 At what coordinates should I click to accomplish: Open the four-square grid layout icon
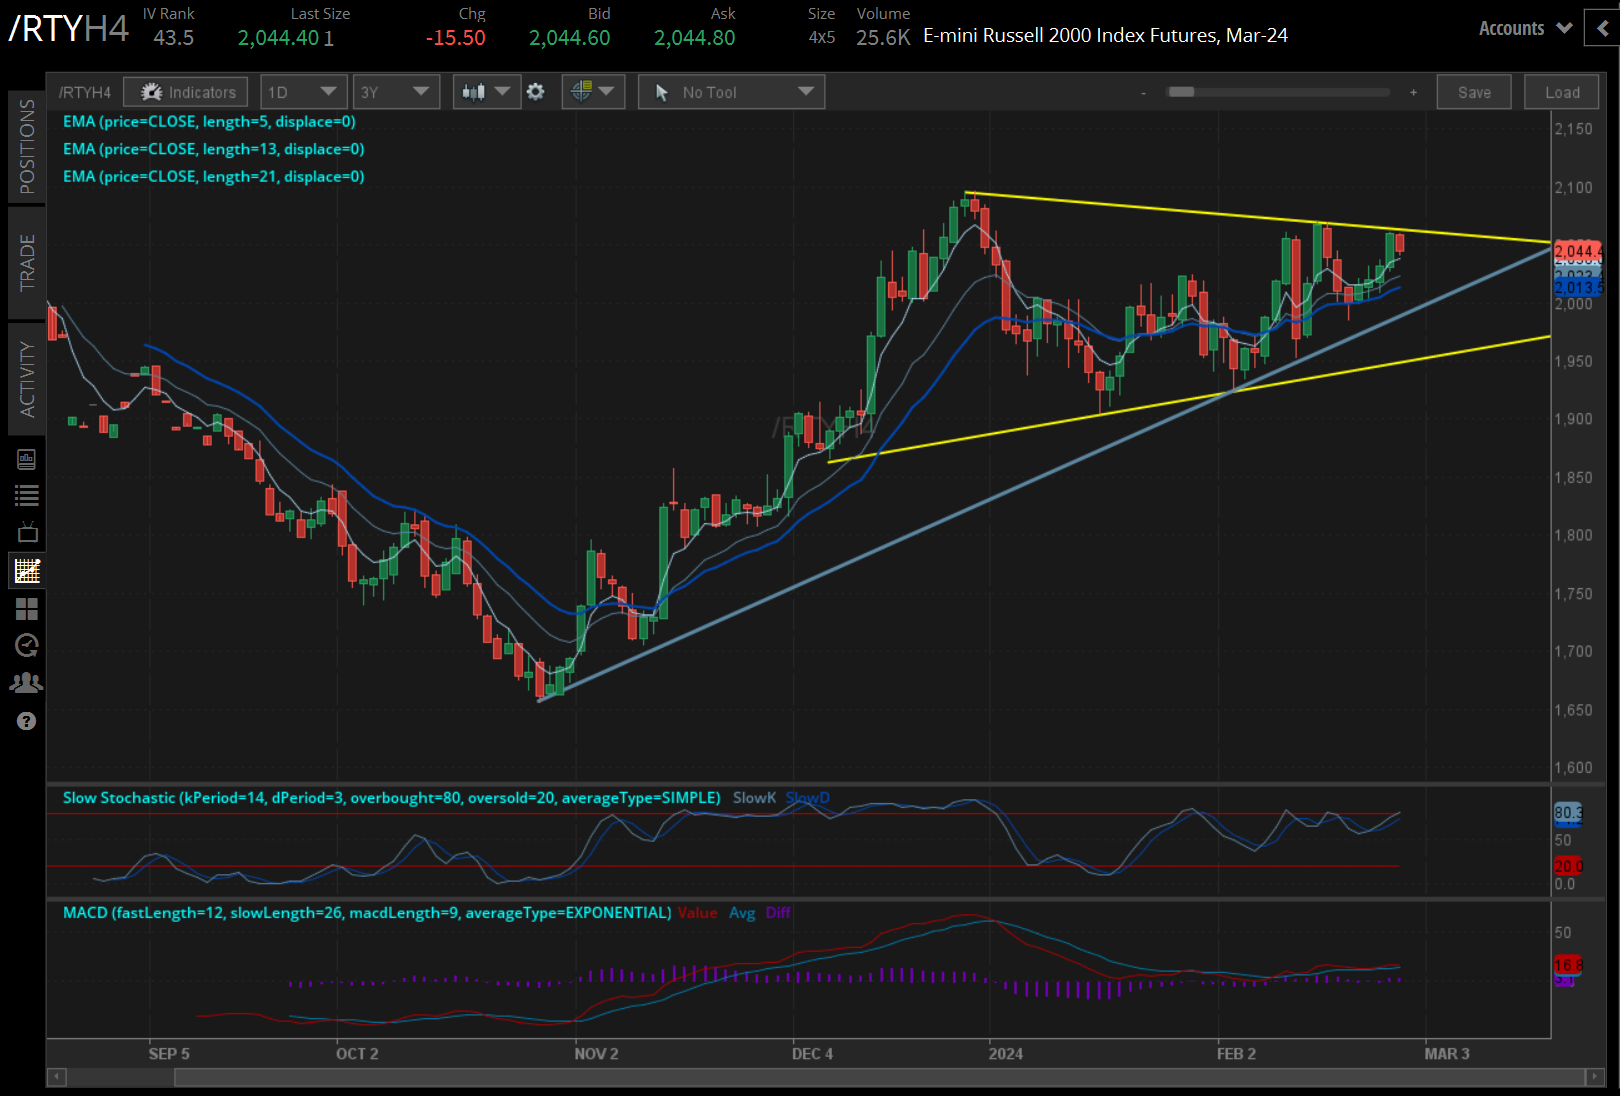click(27, 608)
